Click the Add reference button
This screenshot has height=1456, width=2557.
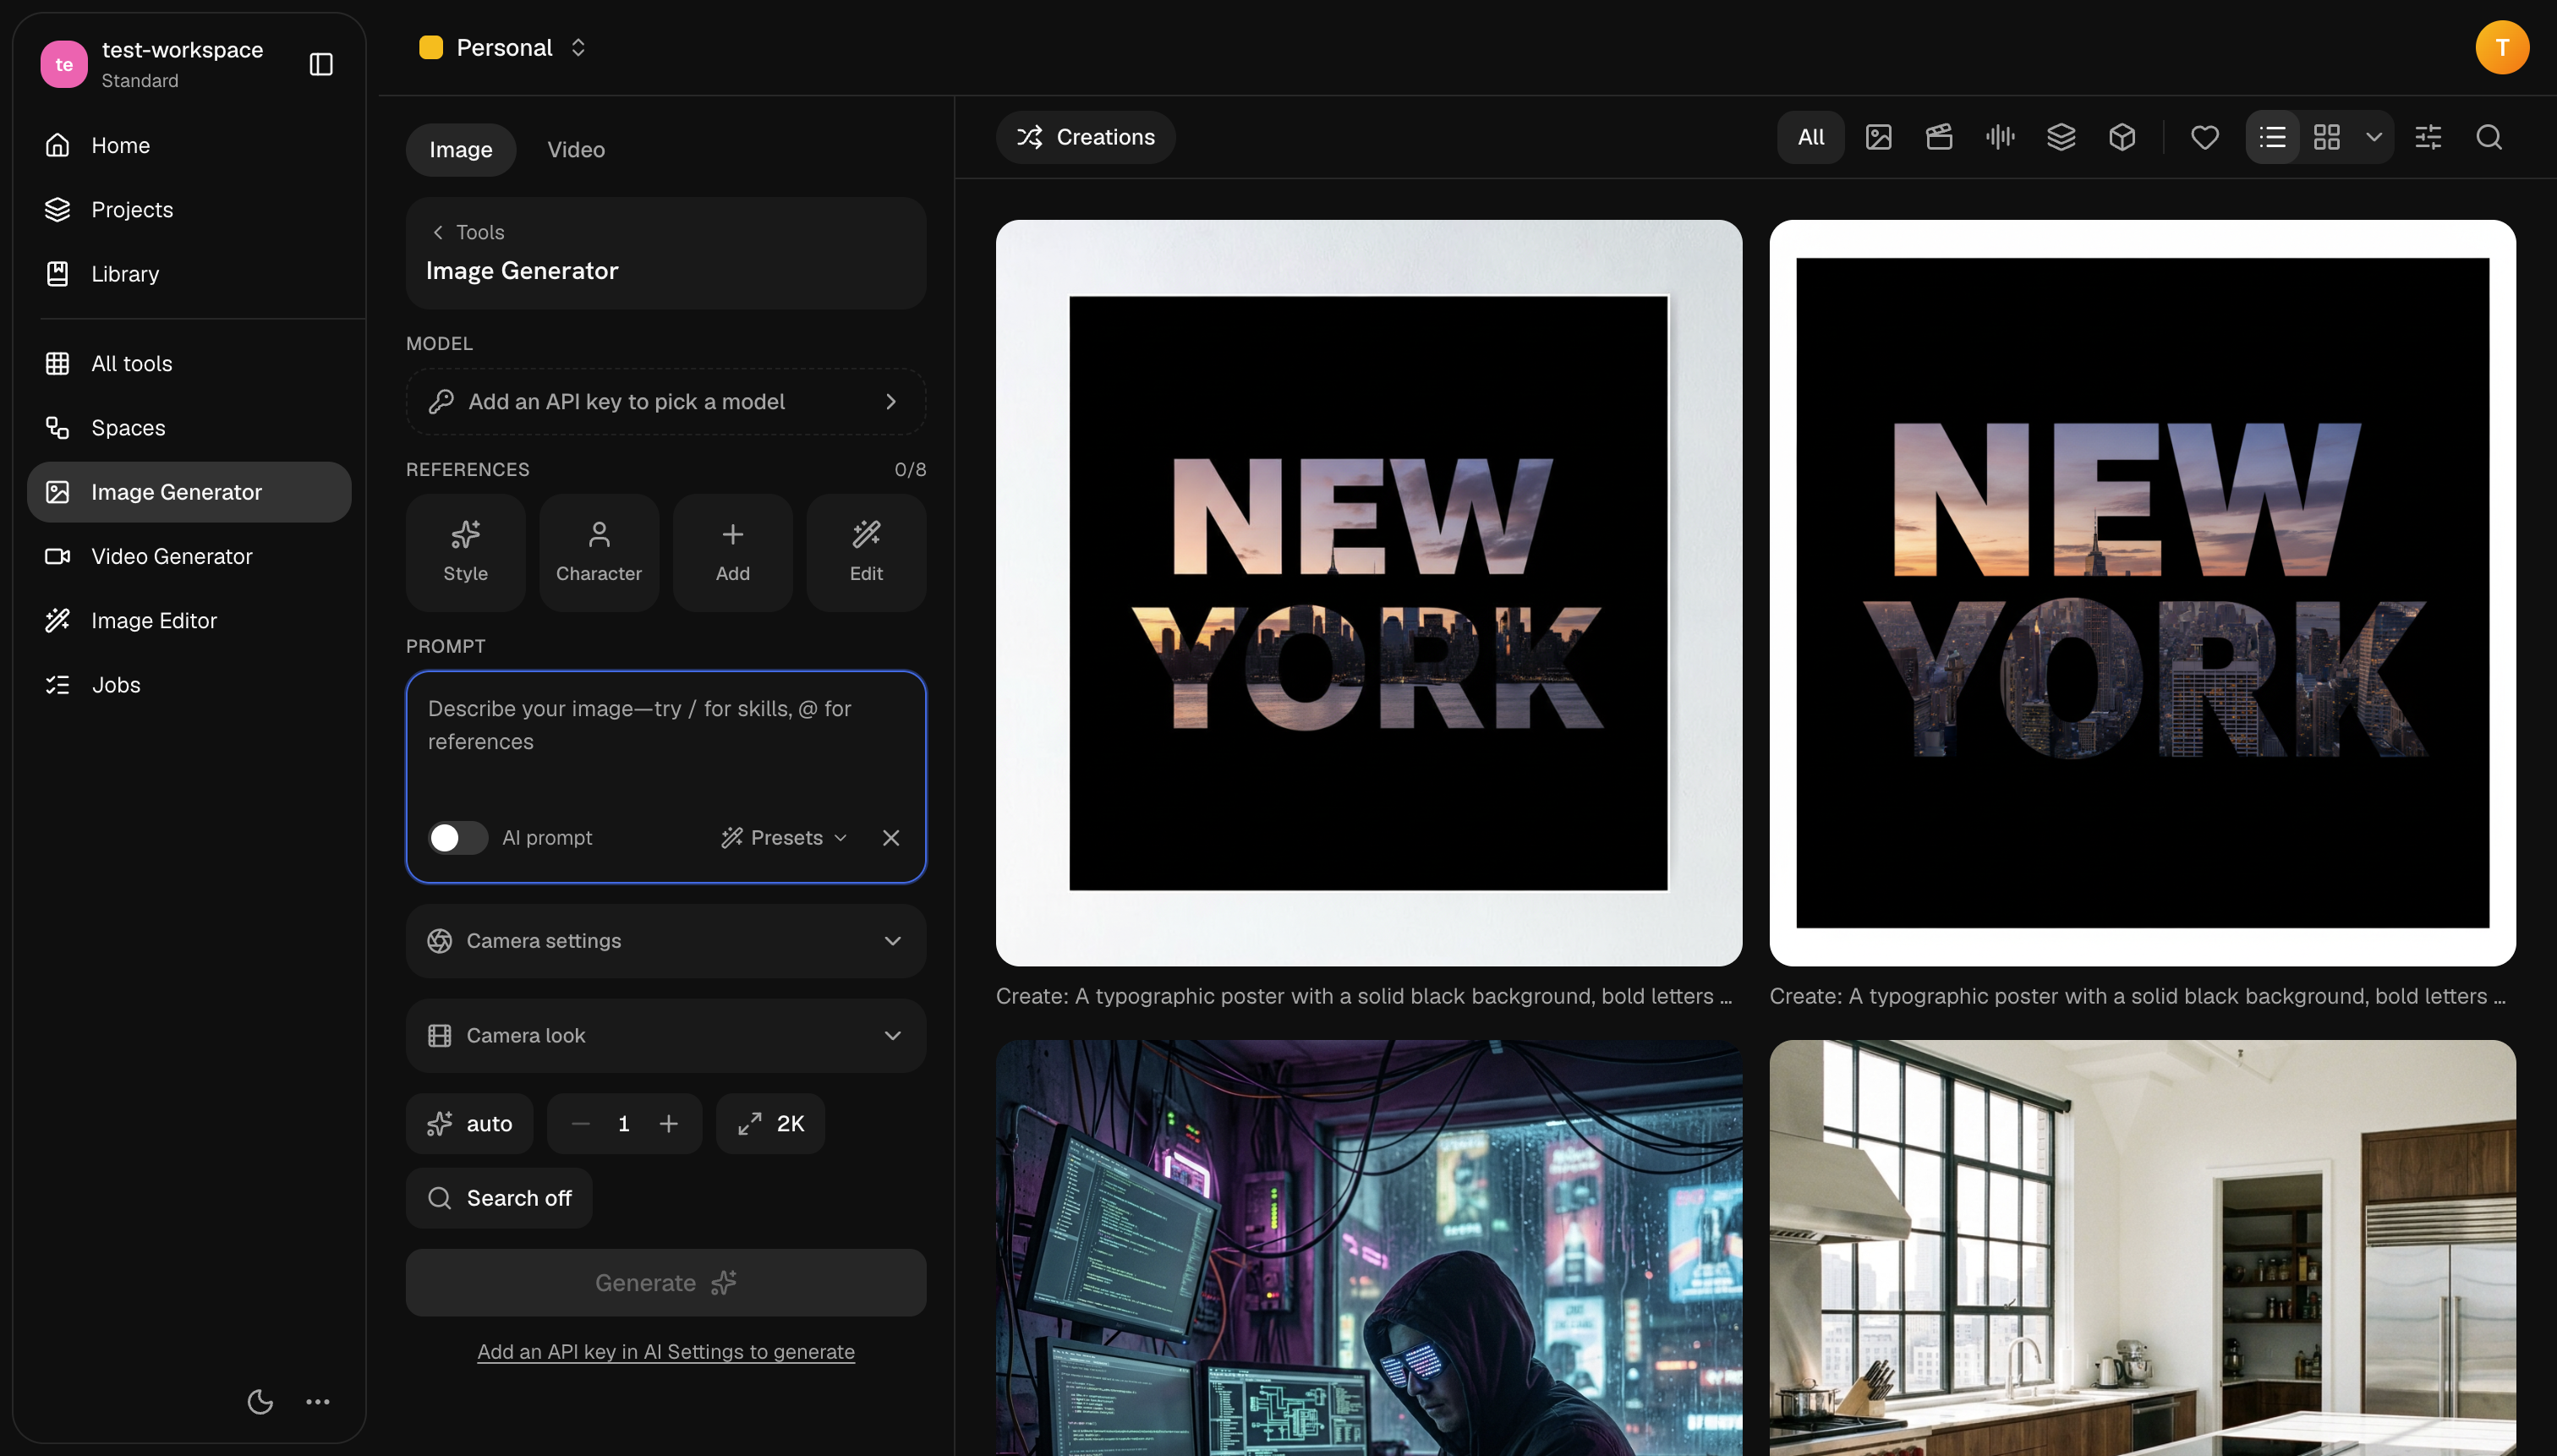[733, 552]
